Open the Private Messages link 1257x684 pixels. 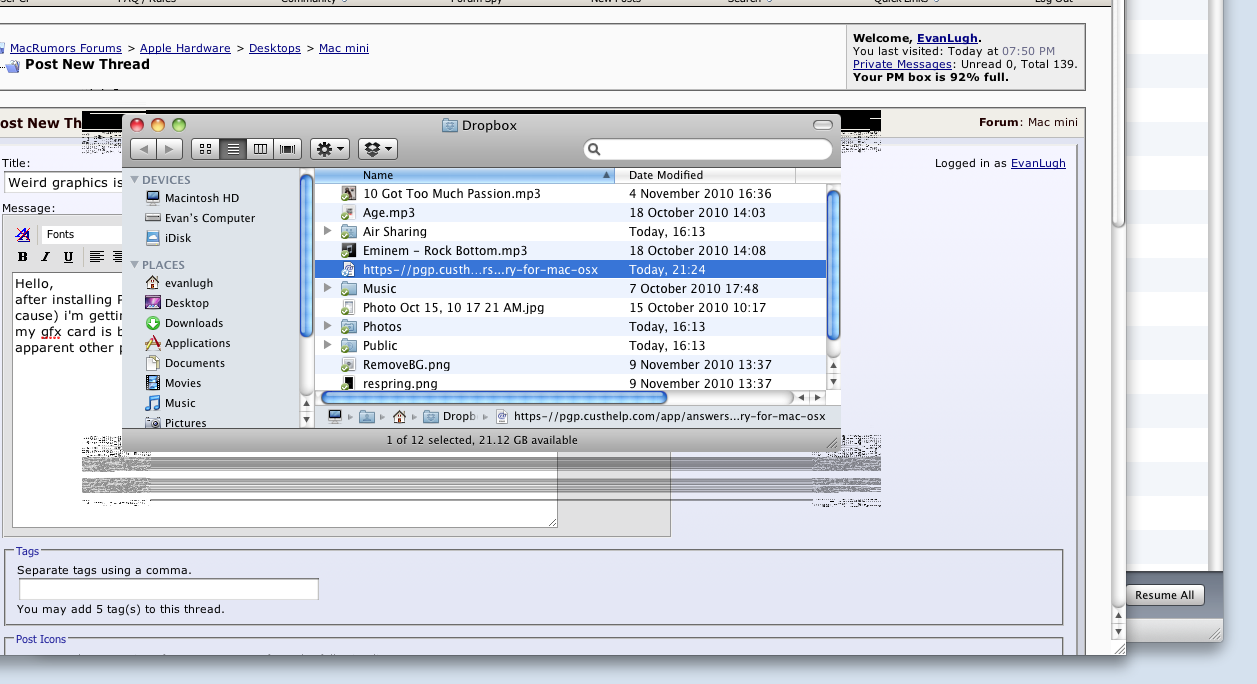(x=902, y=64)
